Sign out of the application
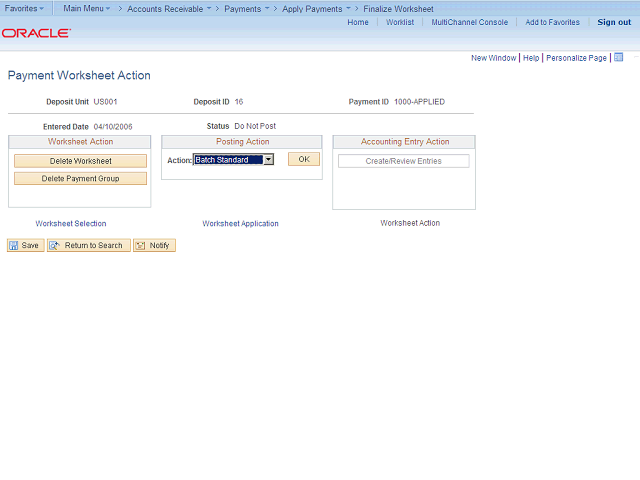 [614, 22]
